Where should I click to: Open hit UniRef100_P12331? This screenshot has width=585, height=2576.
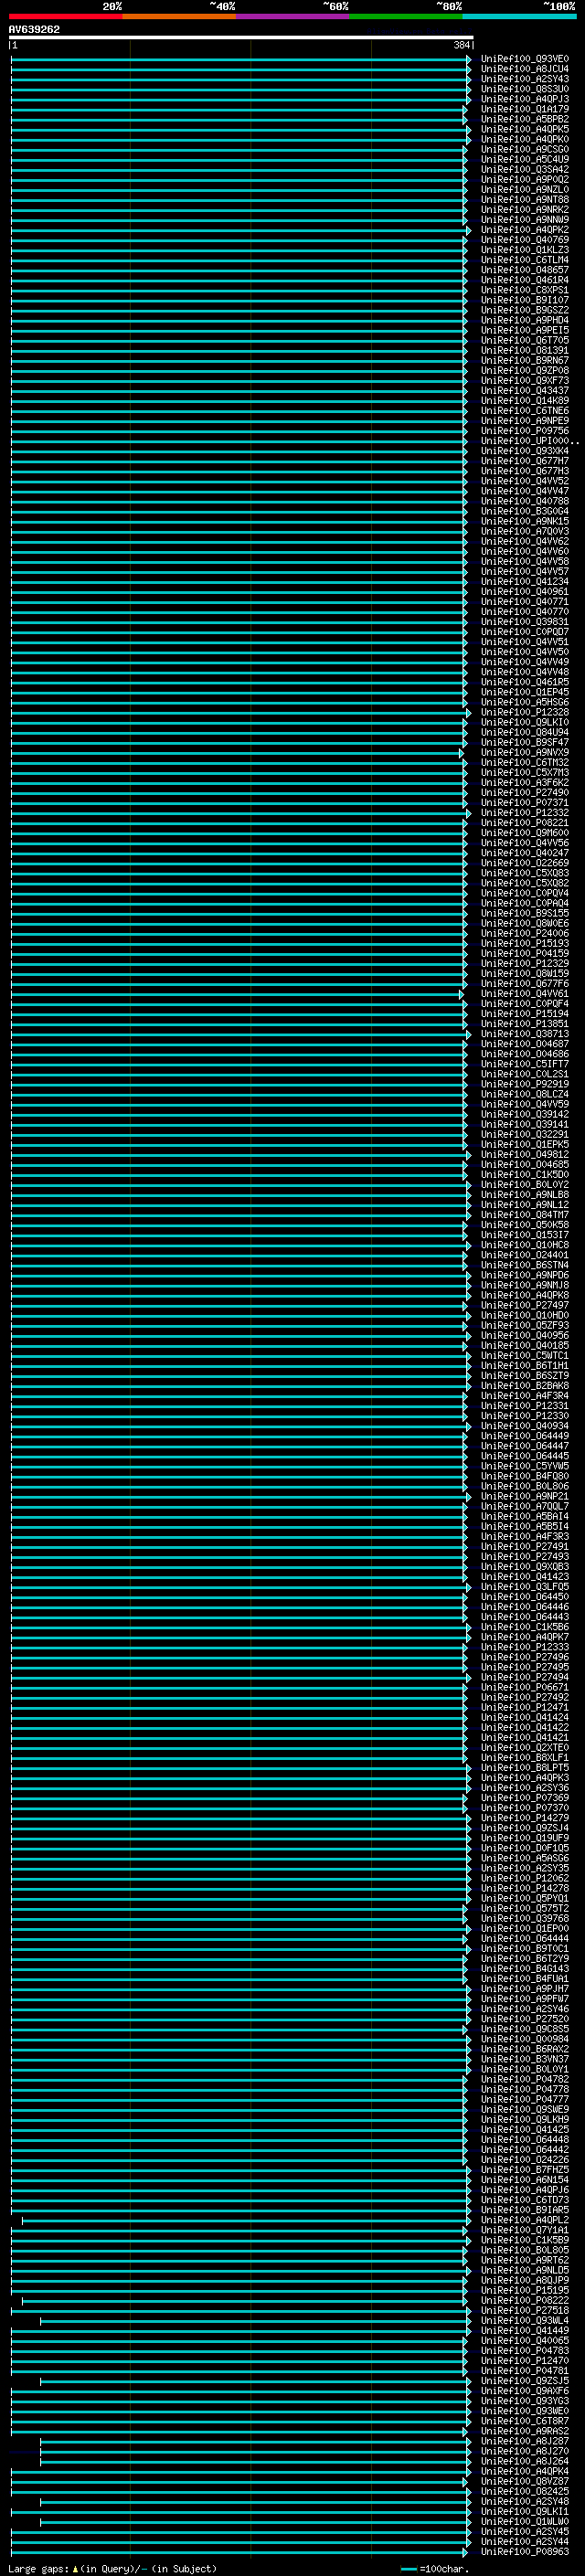click(x=525, y=1406)
